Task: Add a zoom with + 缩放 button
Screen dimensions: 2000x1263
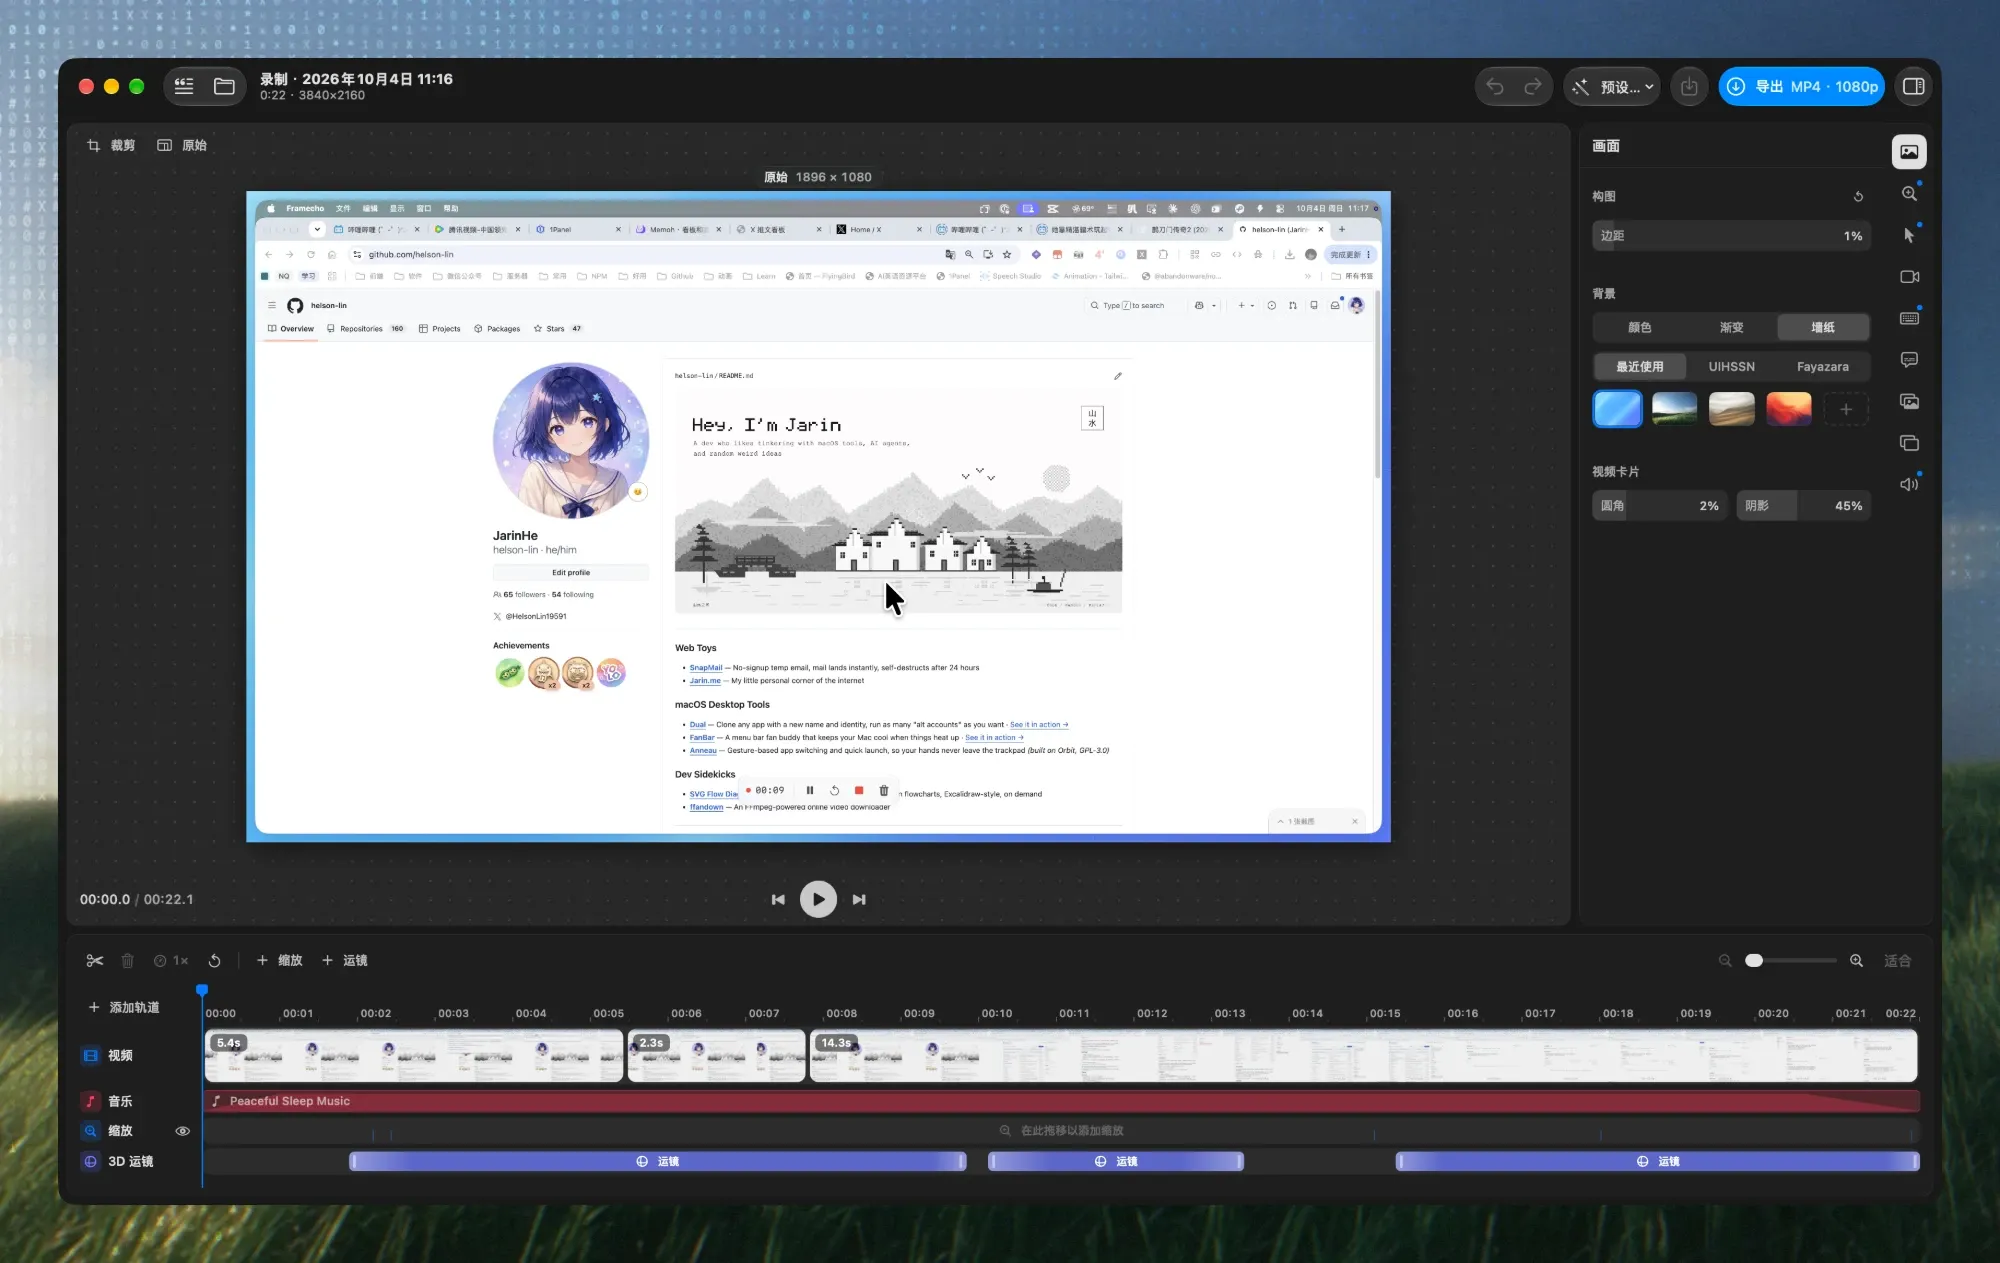Action: (279, 960)
